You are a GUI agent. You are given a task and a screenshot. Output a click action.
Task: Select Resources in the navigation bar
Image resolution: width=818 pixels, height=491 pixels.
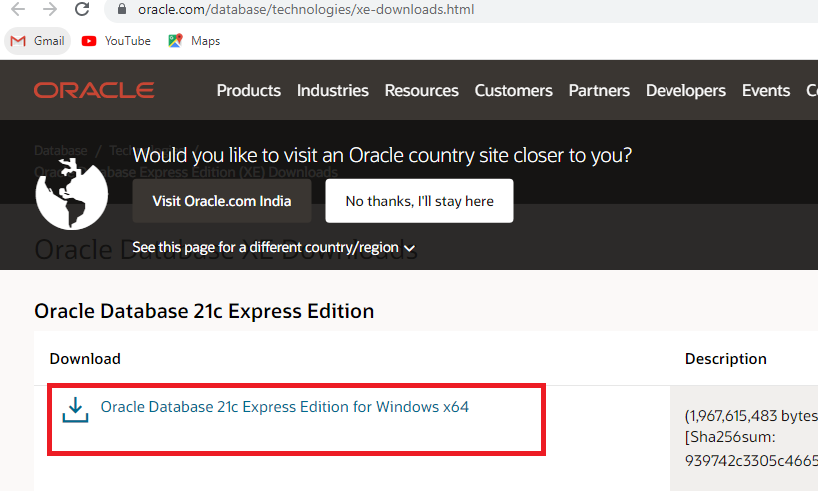[421, 91]
